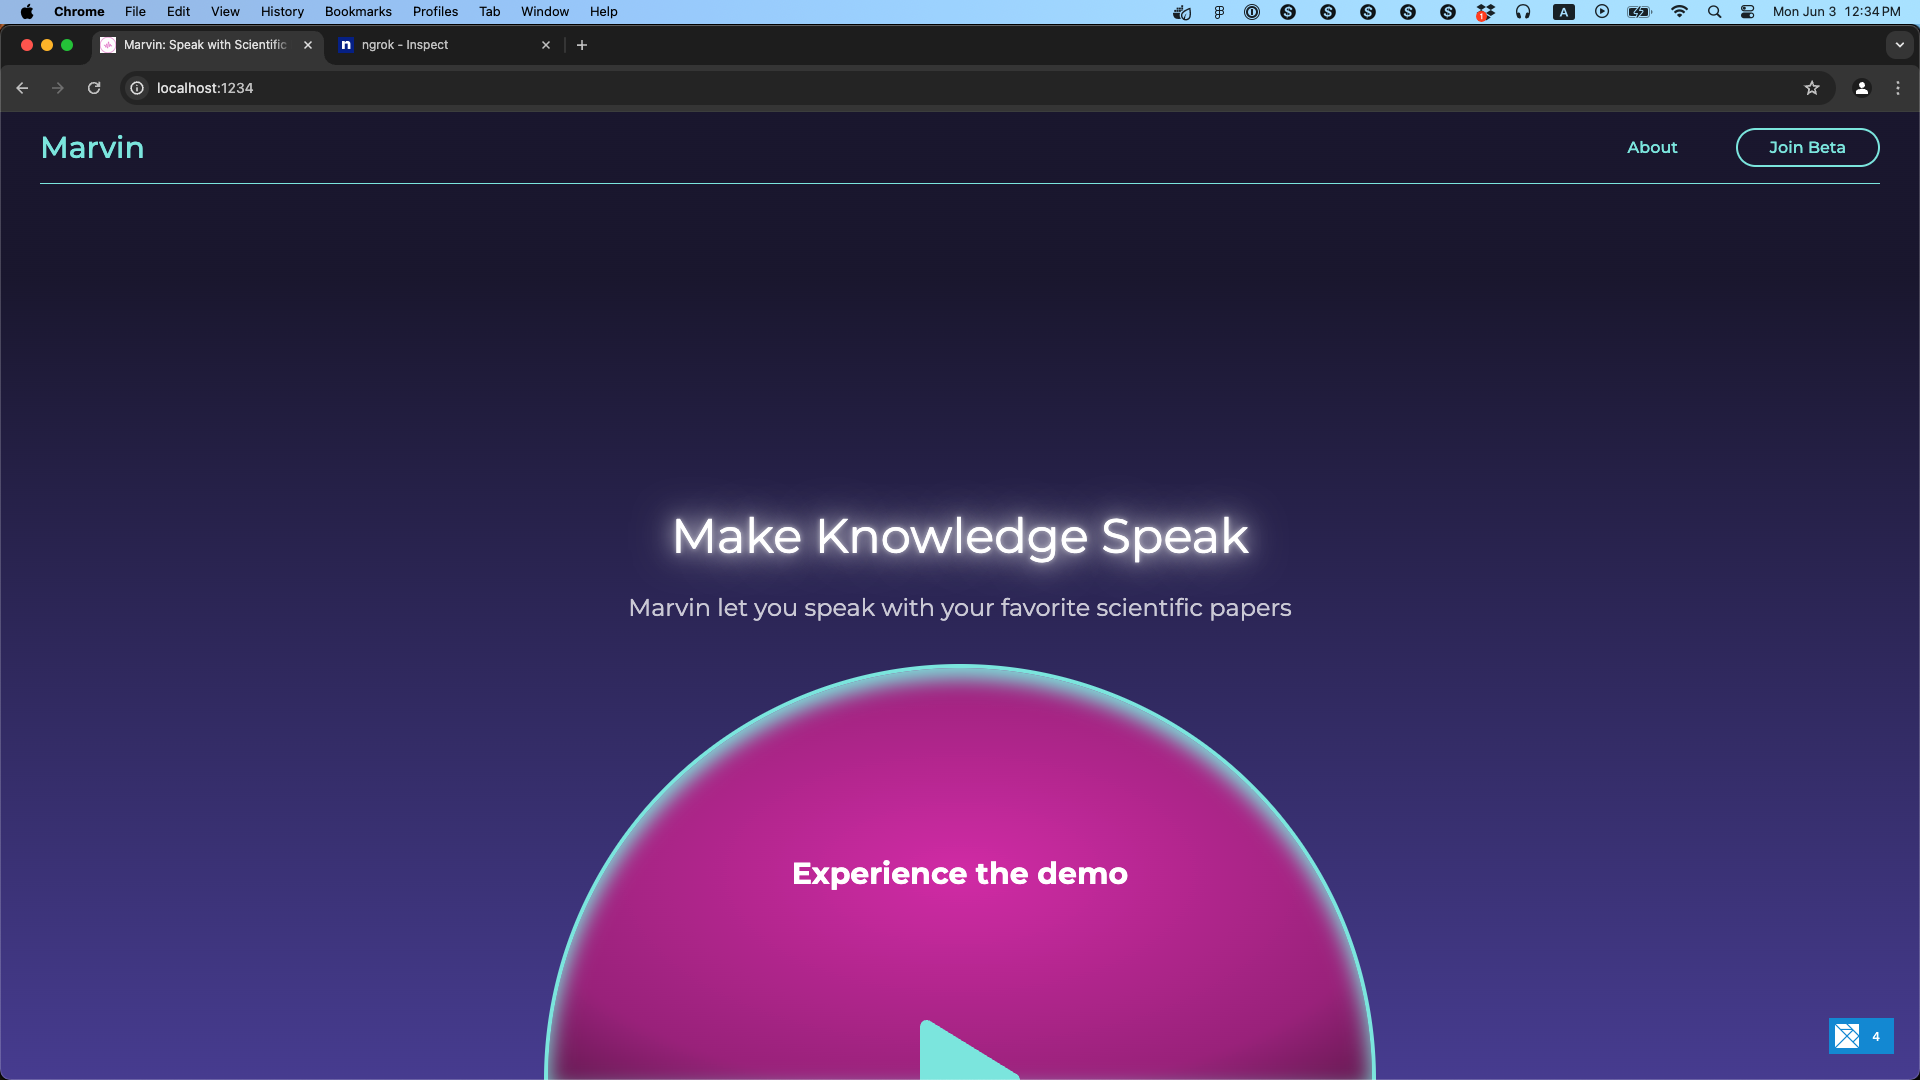Go back with the back arrow
The width and height of the screenshot is (1920, 1080).
[22, 88]
